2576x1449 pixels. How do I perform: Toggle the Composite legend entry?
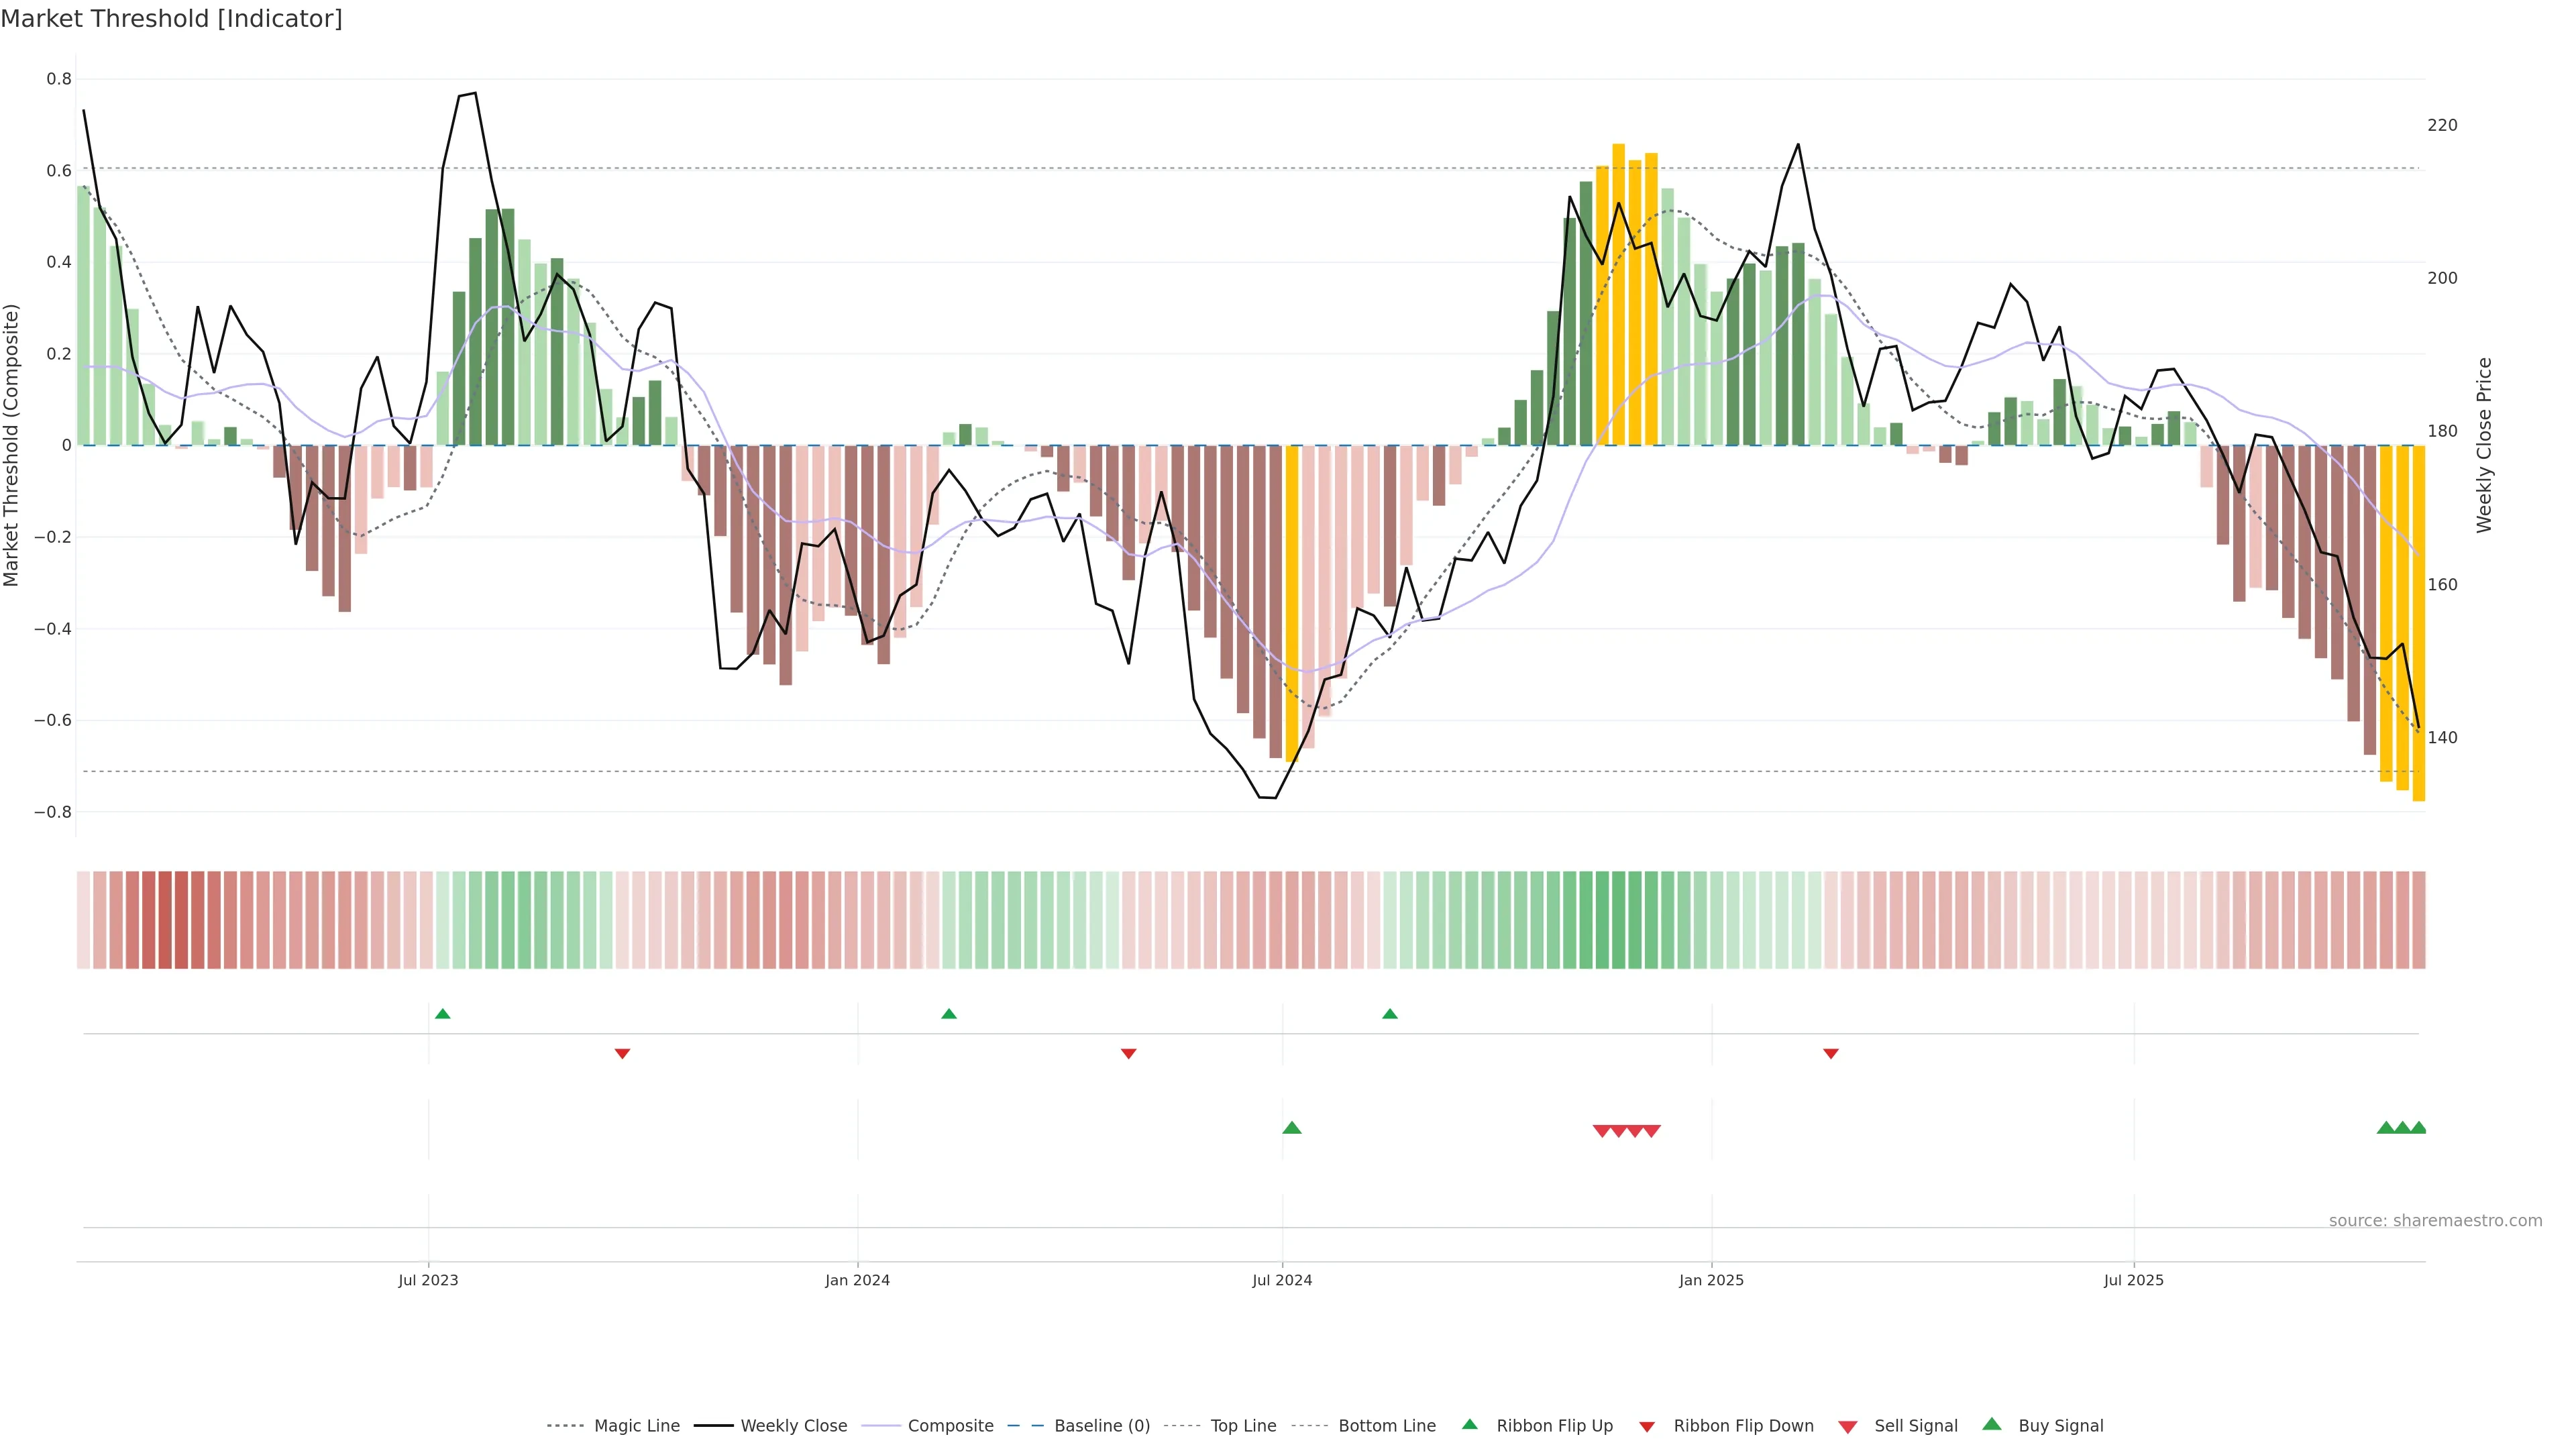[x=950, y=1426]
